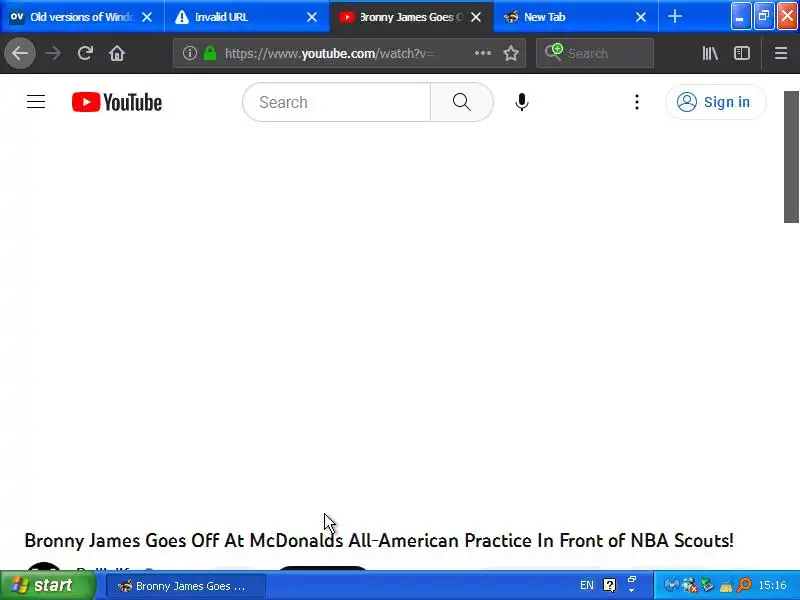Click the 15:16 system clock
Screen dimensions: 800x600
pos(772,585)
